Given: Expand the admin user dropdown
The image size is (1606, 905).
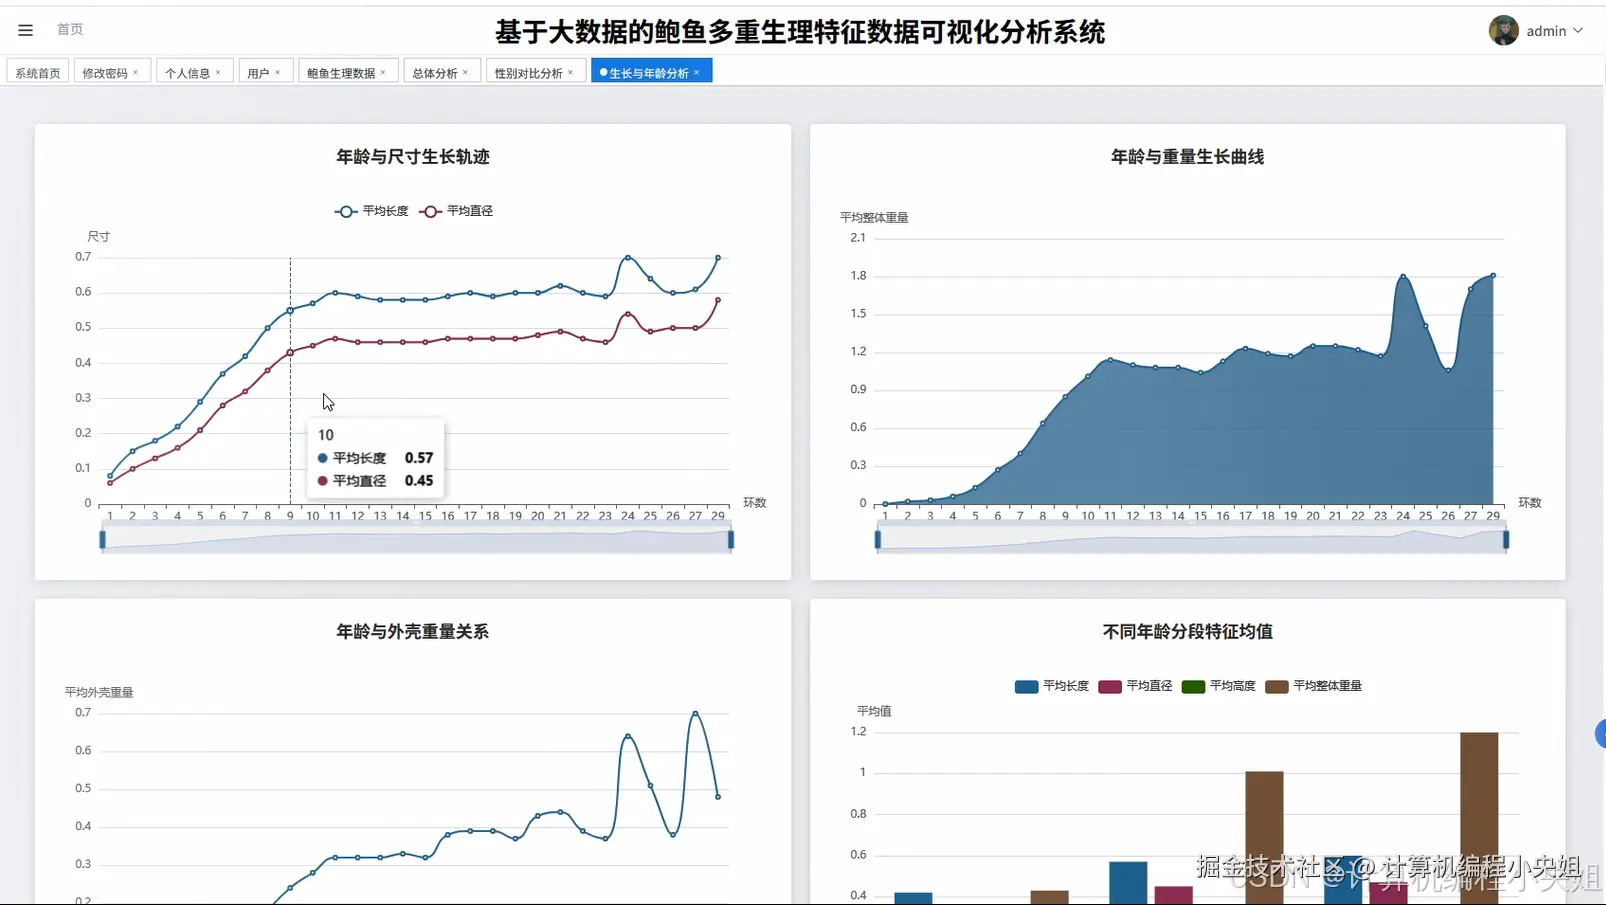Looking at the screenshot, I should pos(1578,31).
